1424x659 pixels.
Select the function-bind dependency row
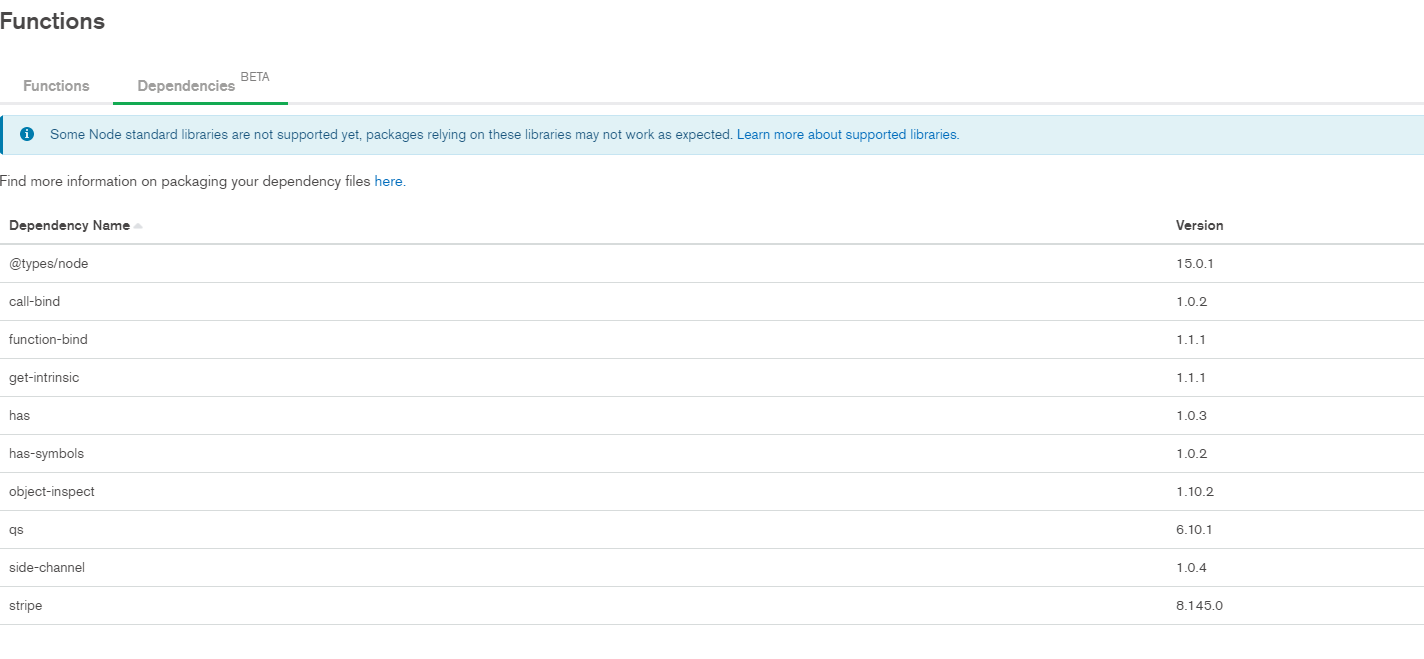pyautogui.click(x=48, y=339)
